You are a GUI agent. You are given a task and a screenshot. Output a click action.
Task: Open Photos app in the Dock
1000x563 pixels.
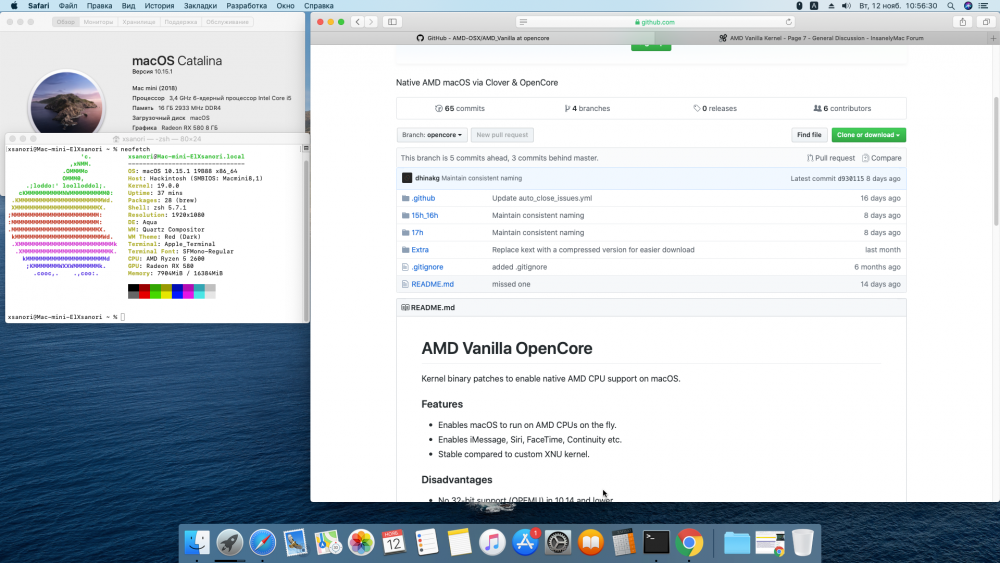[x=361, y=543]
